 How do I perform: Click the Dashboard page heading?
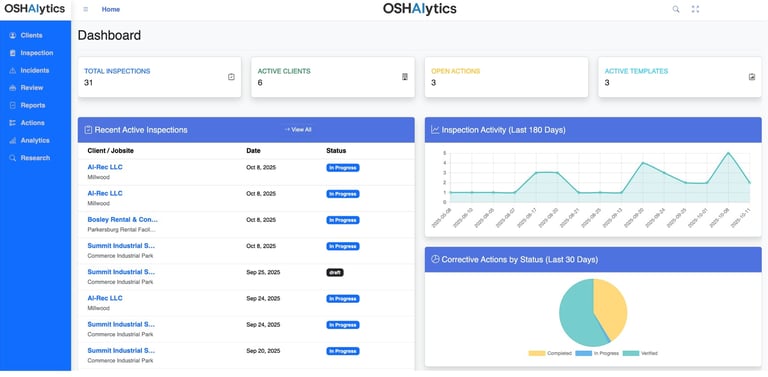(x=109, y=35)
